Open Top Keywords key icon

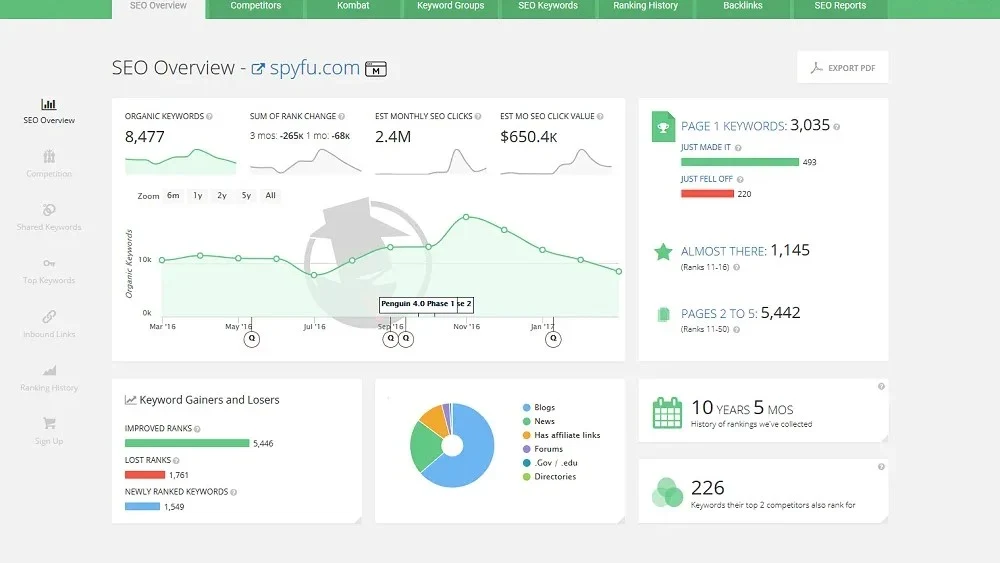(49, 263)
